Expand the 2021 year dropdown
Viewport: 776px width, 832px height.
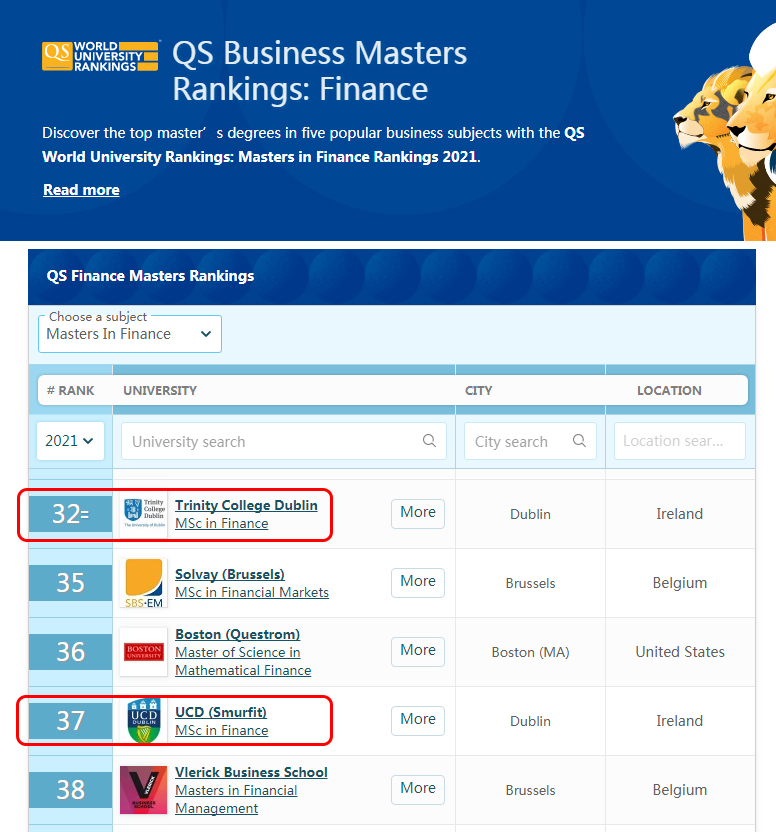[70, 441]
